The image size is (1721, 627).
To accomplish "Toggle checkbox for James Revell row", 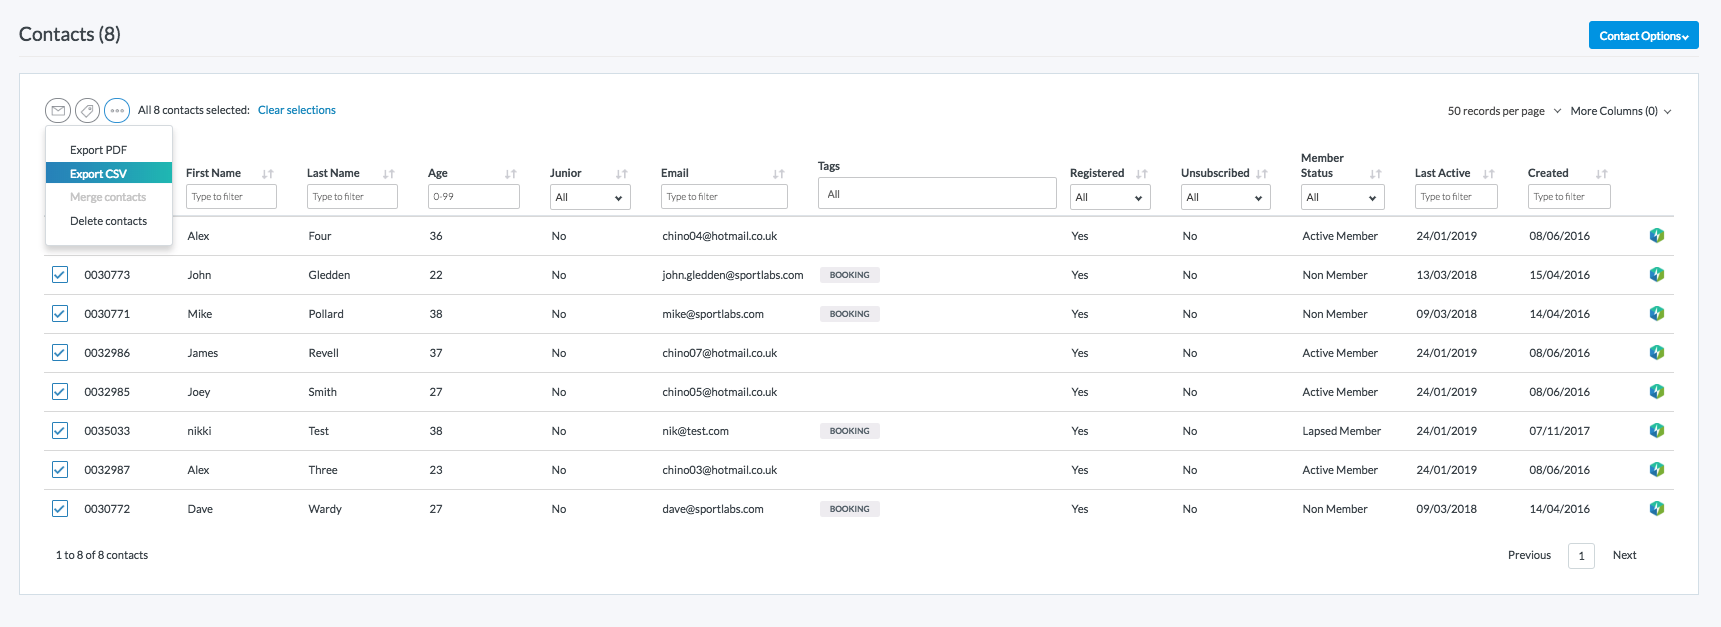I will pyautogui.click(x=60, y=353).
